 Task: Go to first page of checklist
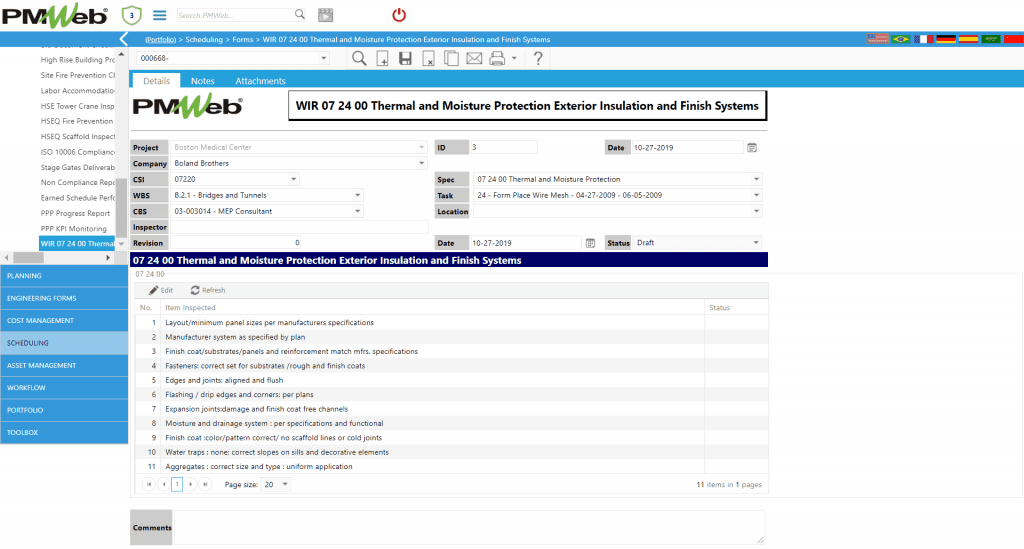point(149,484)
